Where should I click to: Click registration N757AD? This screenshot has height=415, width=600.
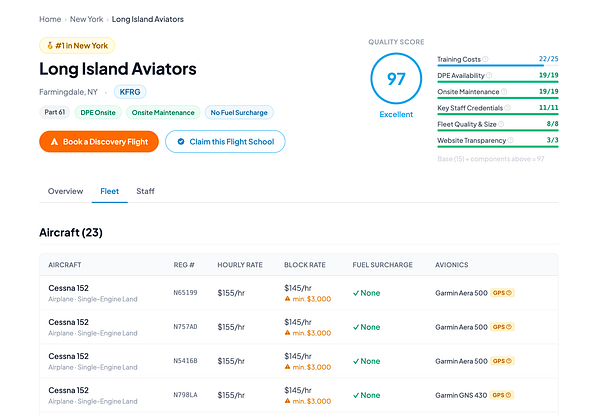(185, 327)
